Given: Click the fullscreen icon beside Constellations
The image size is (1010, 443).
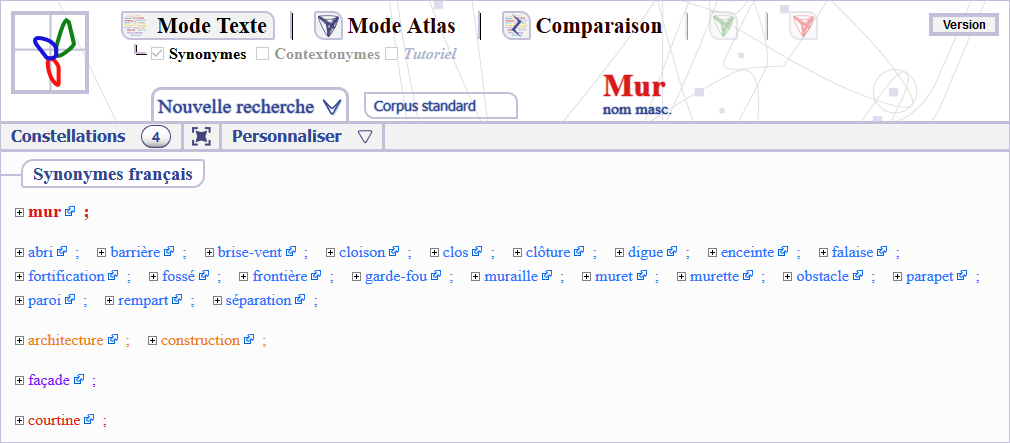Looking at the screenshot, I should click(202, 137).
